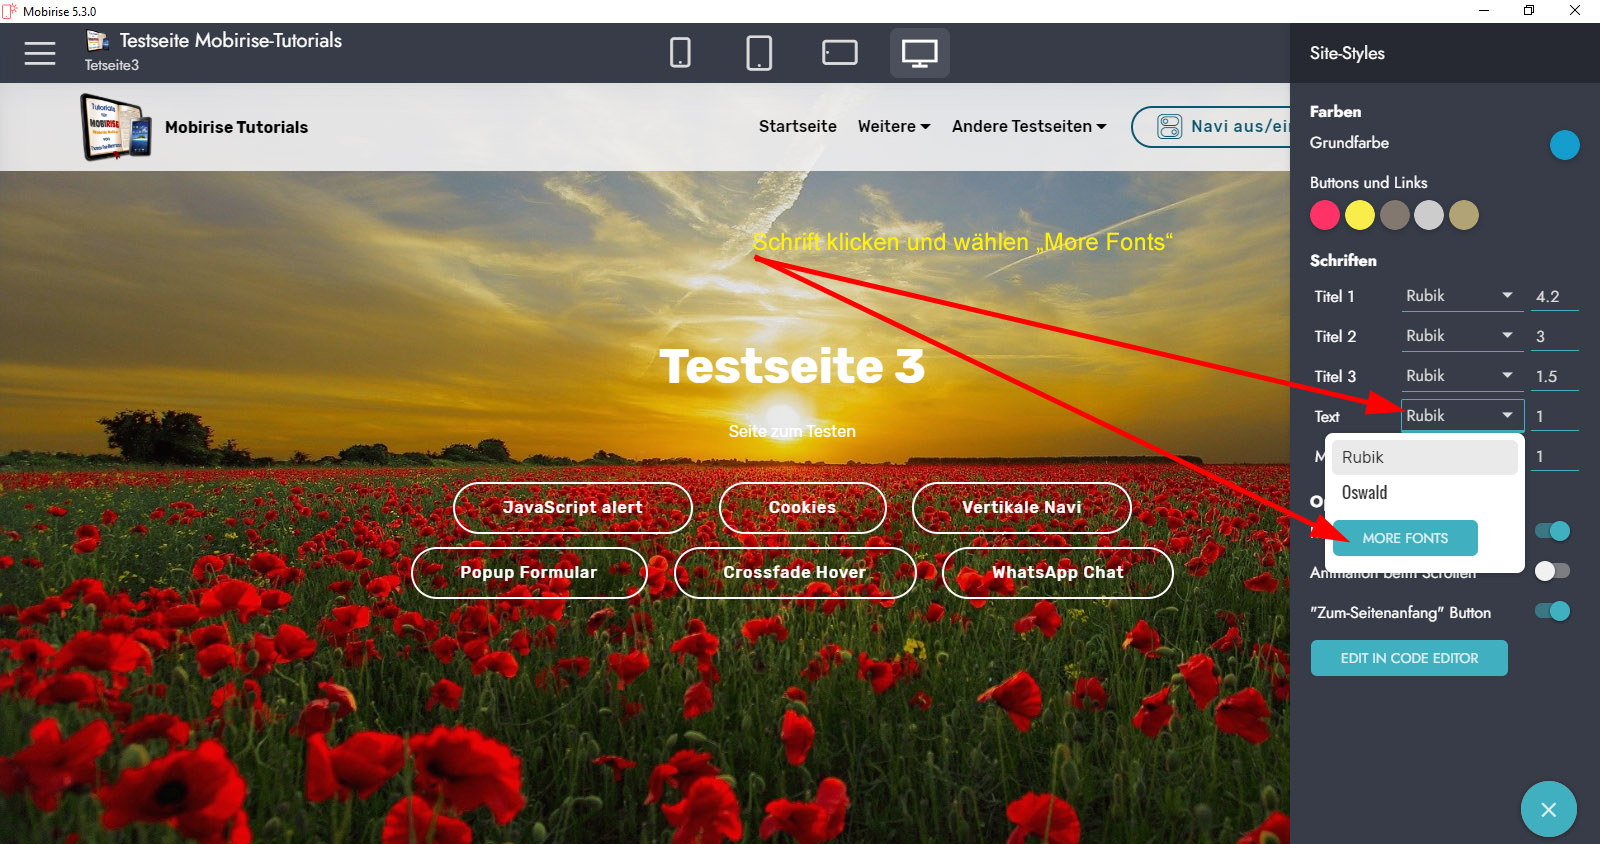Disable the "Zum-Seitenanfang" Button switch
1600x844 pixels.
[x=1552, y=611]
